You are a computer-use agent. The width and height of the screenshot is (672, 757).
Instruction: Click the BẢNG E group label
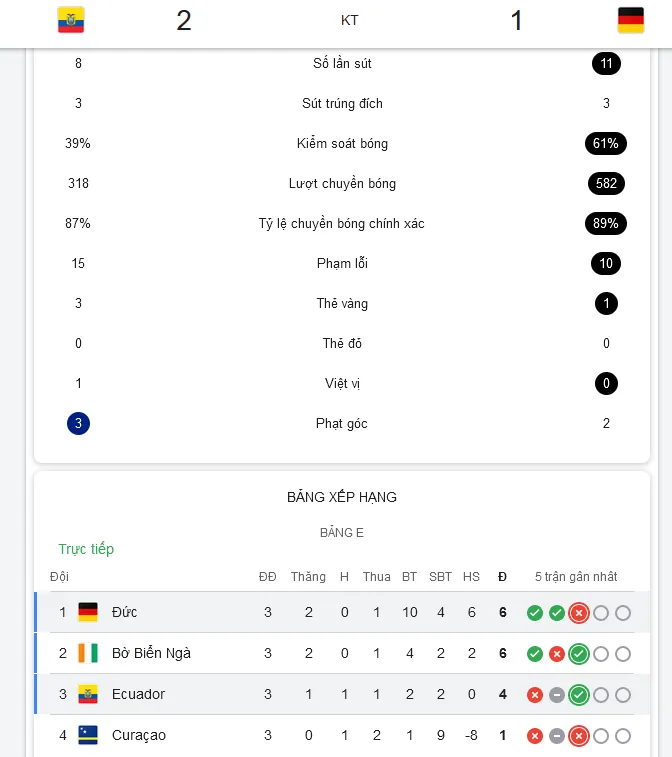342,533
